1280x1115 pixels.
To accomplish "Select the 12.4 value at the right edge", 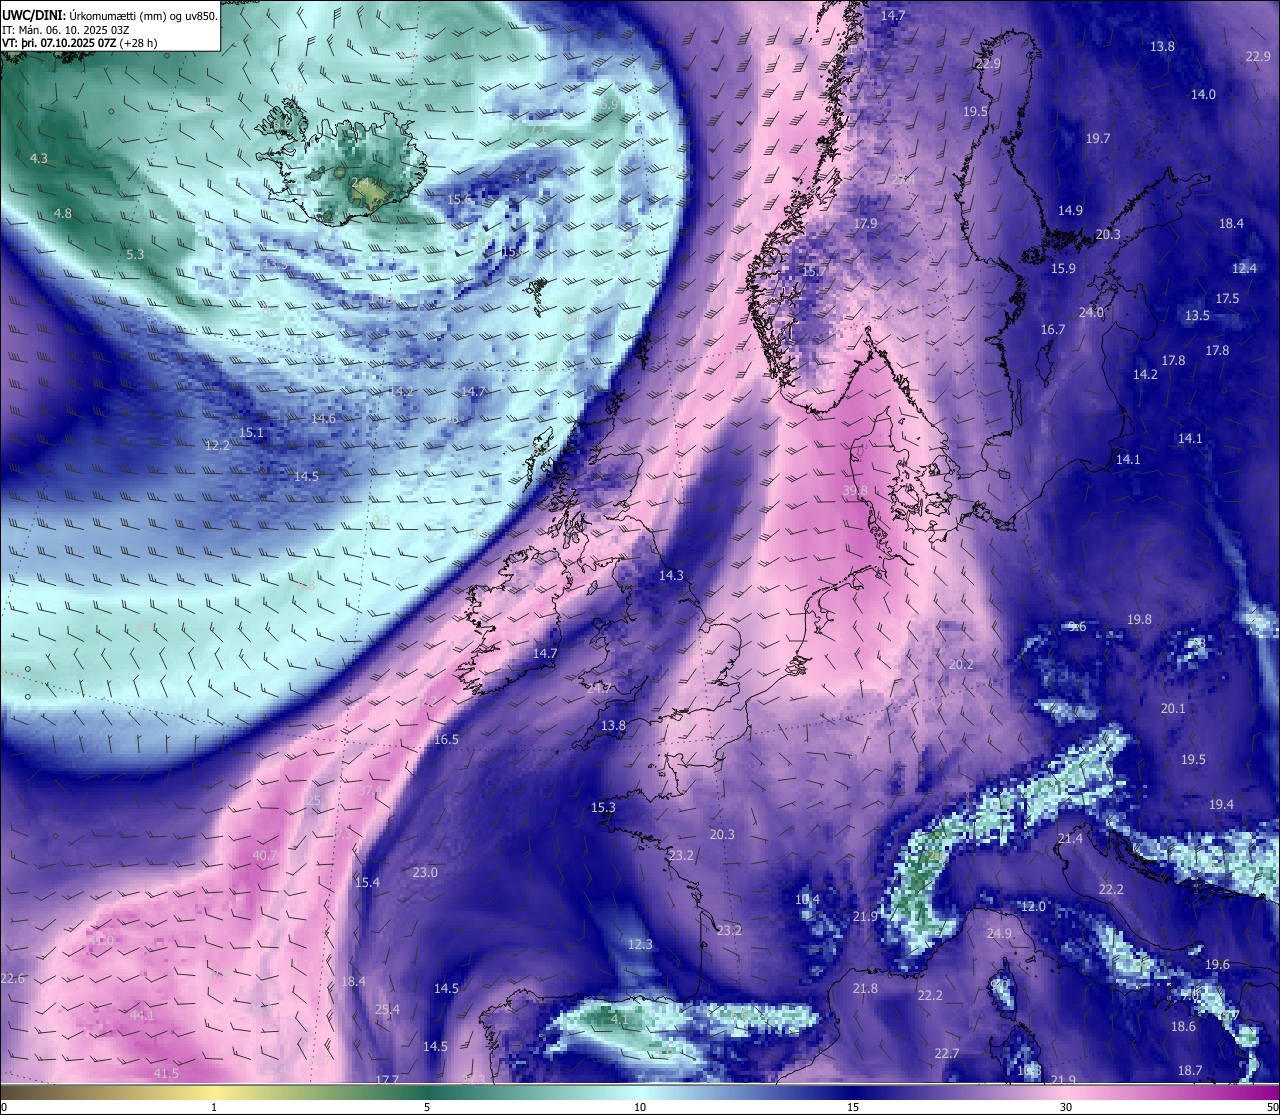I will pyautogui.click(x=1244, y=268).
